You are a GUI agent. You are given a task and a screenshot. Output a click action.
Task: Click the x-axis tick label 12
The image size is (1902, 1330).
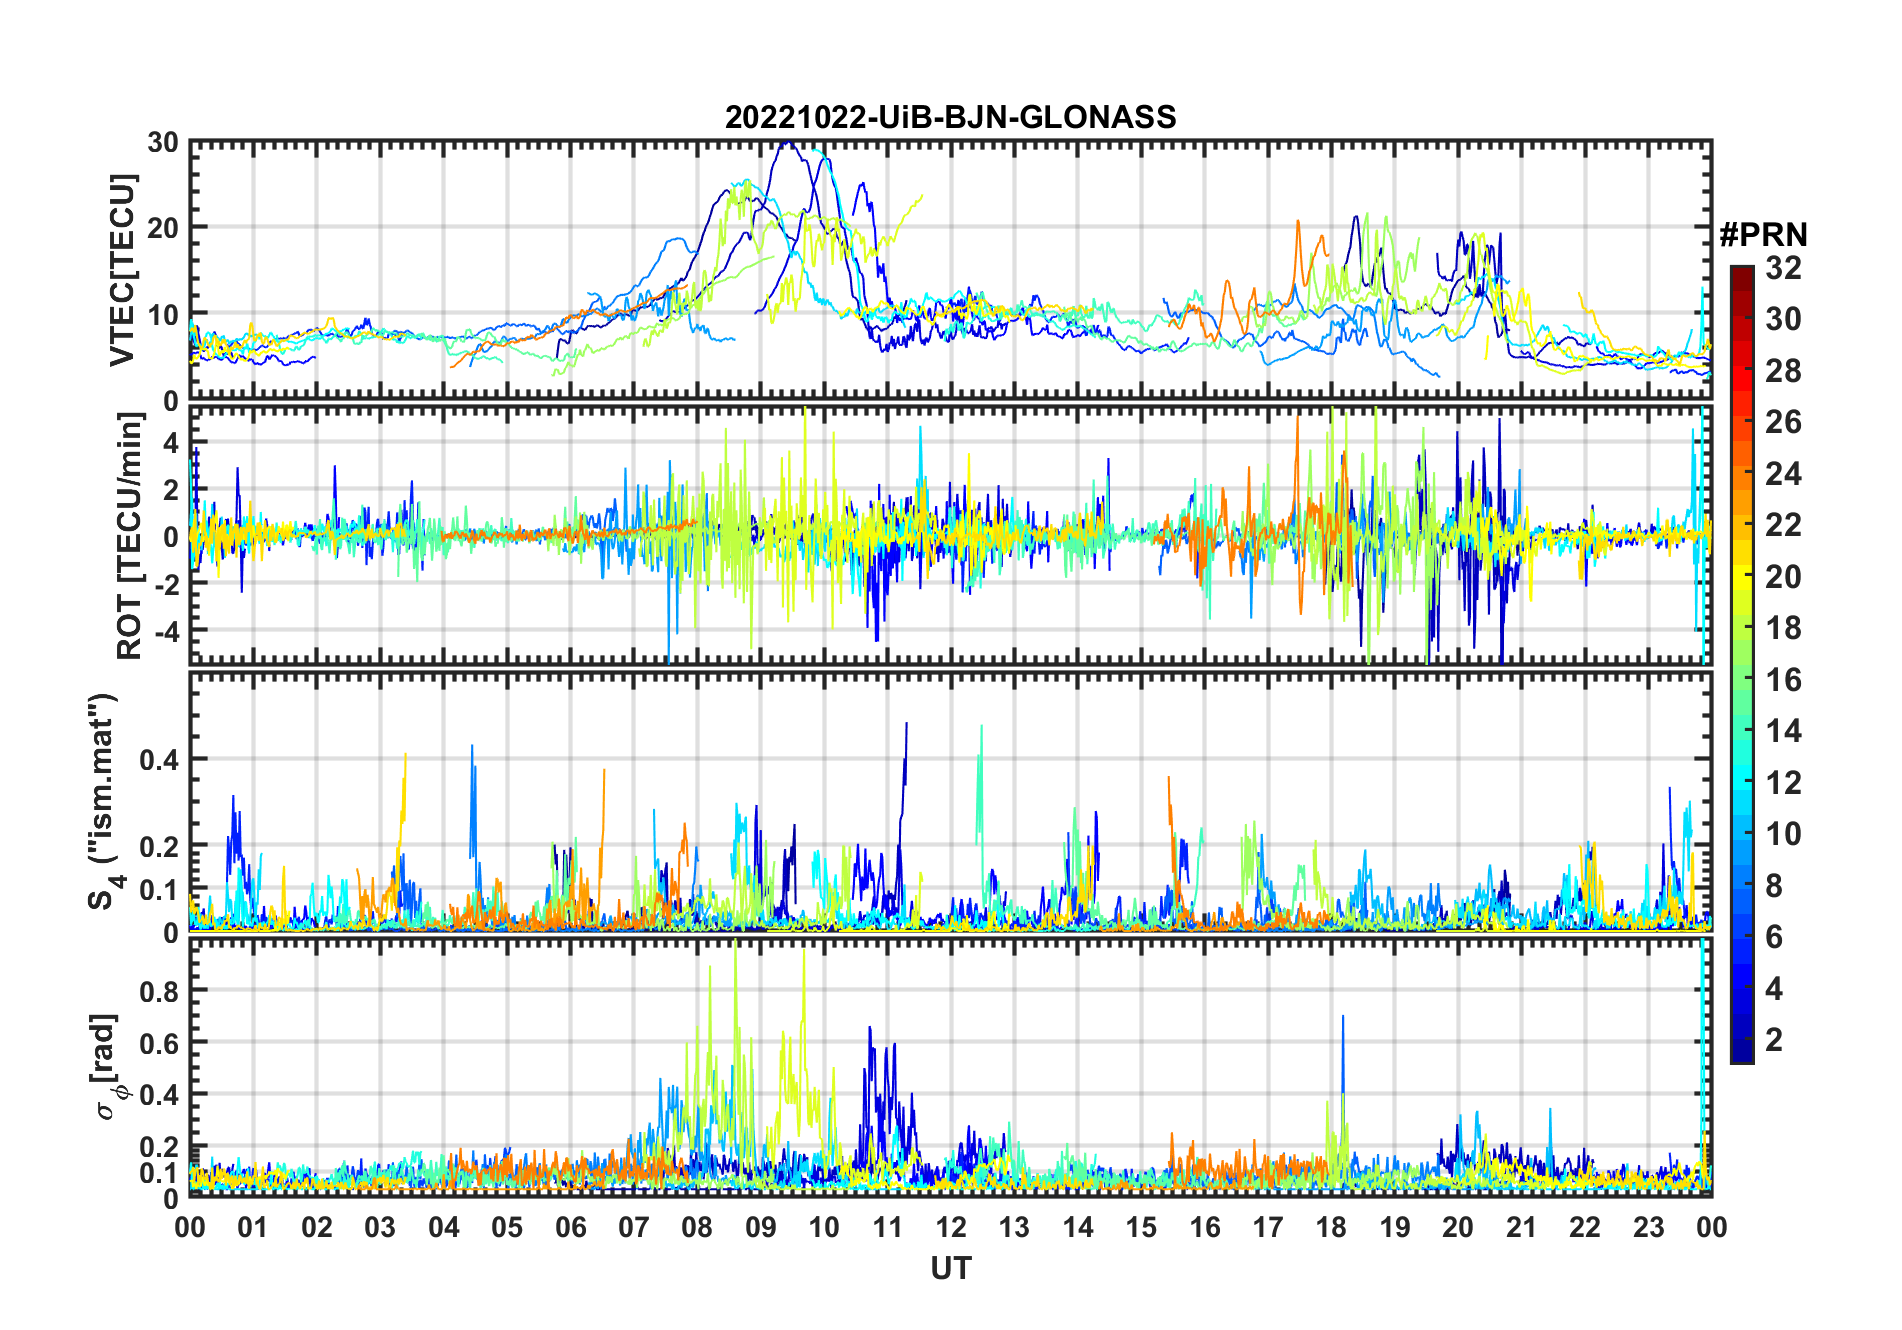coord(950,1227)
